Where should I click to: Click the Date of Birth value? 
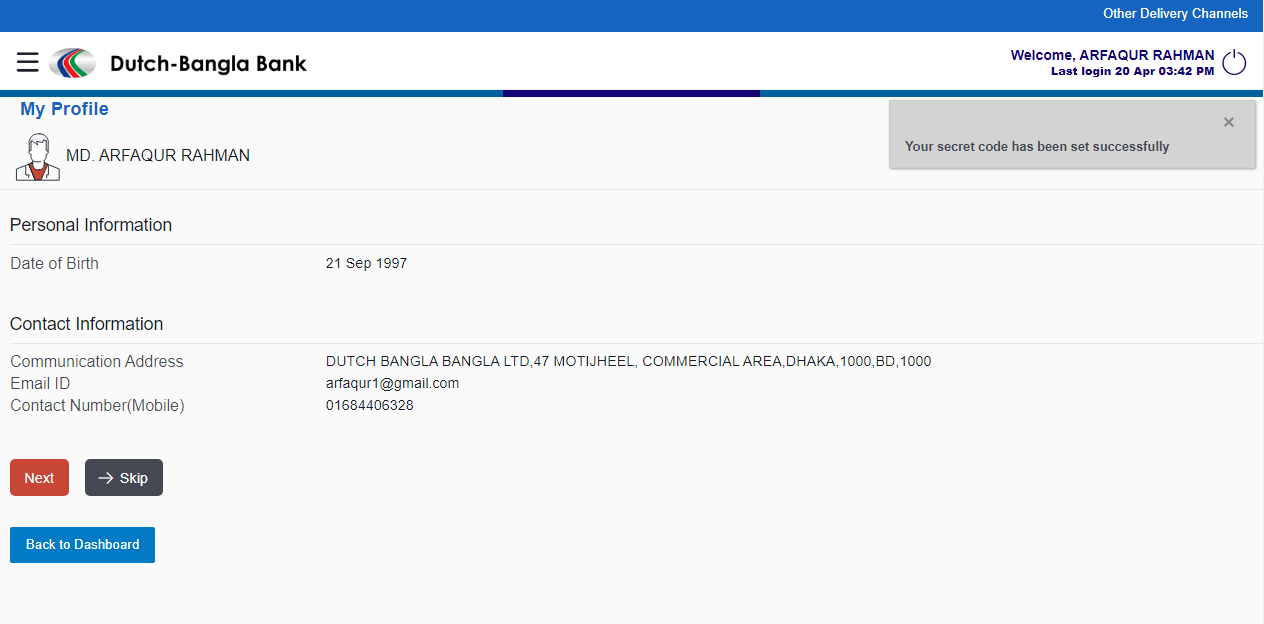[366, 264]
